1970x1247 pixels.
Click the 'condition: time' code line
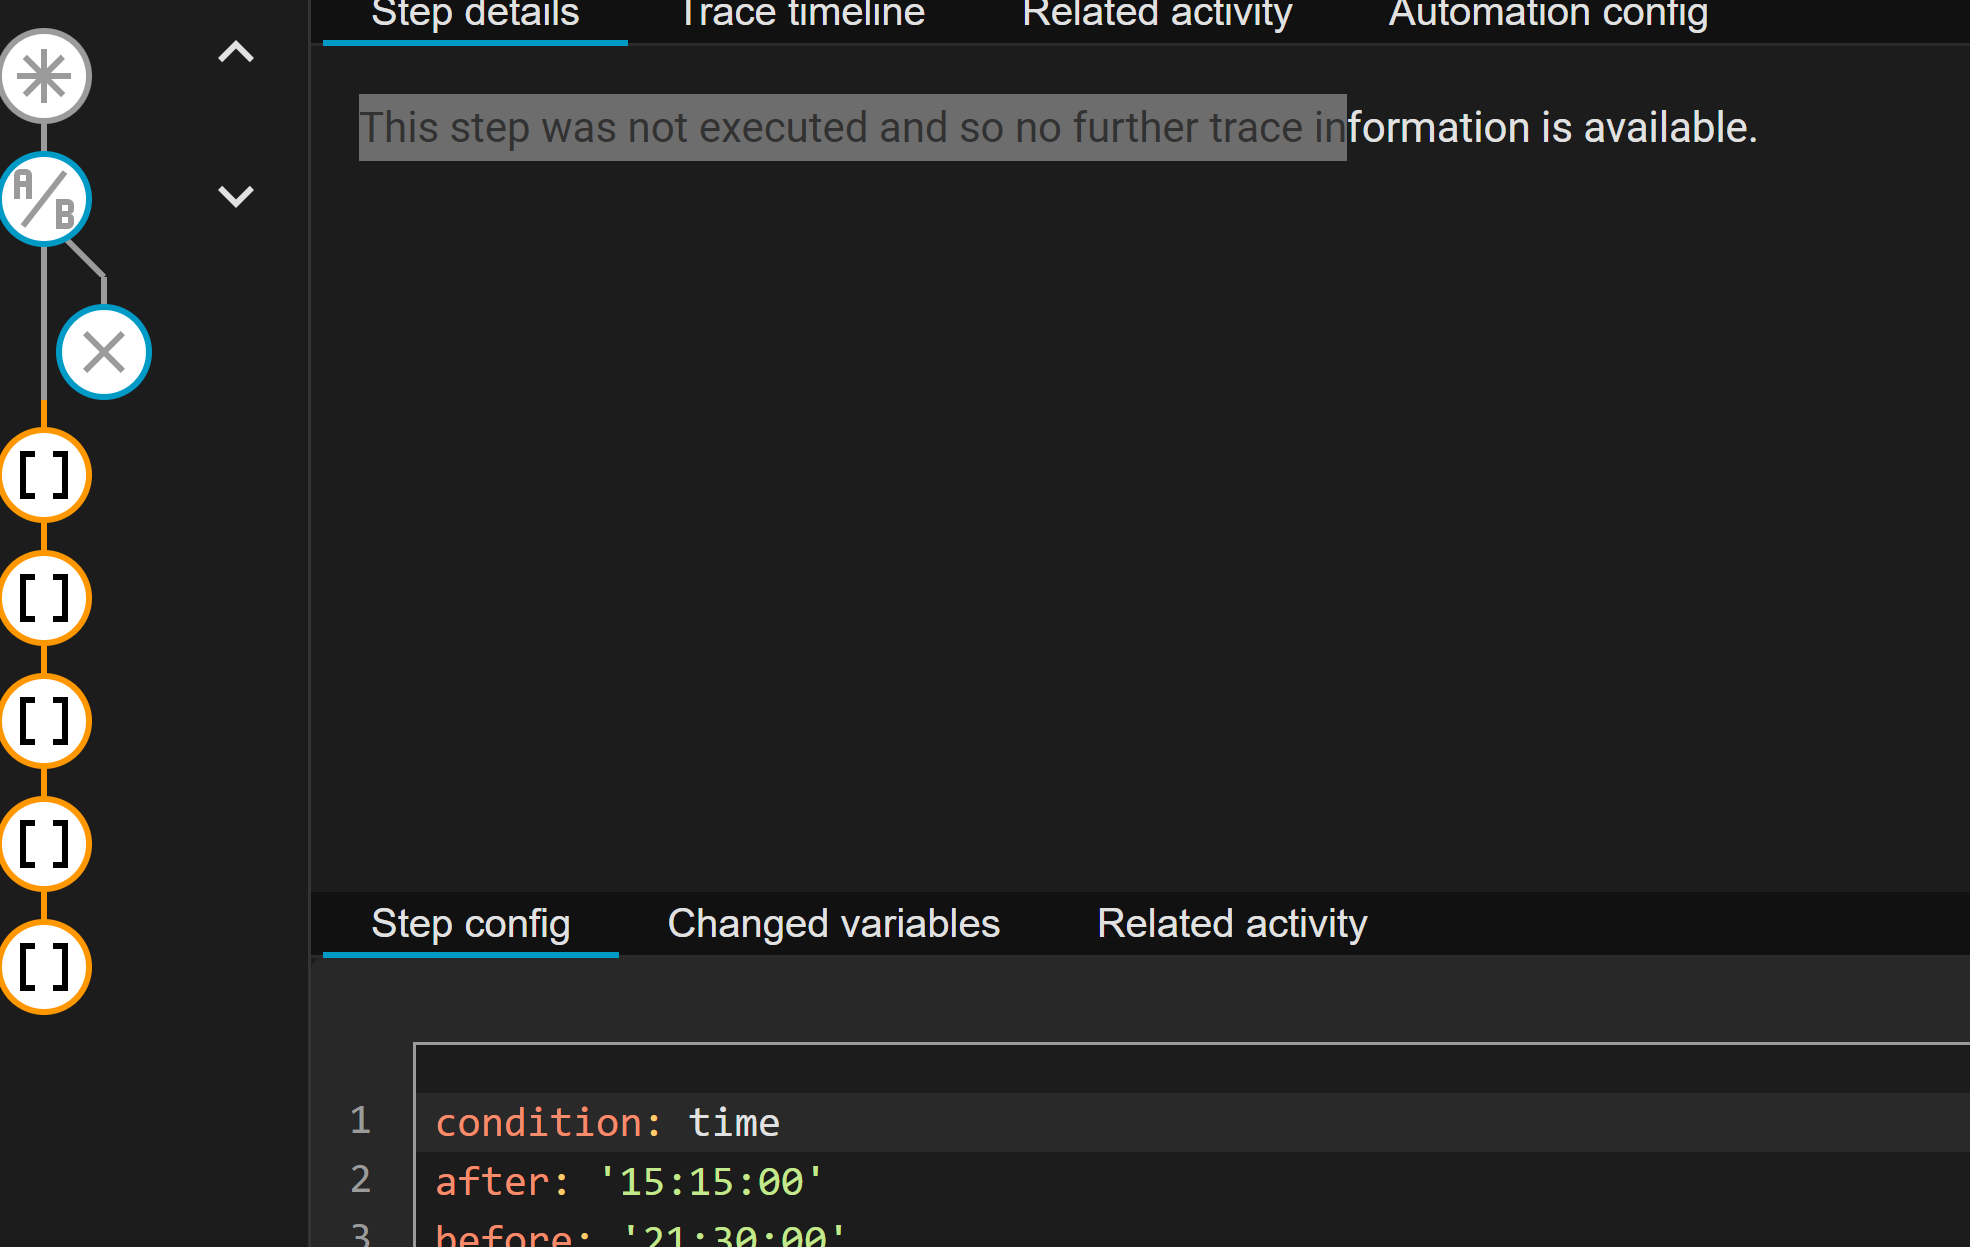tap(608, 1122)
